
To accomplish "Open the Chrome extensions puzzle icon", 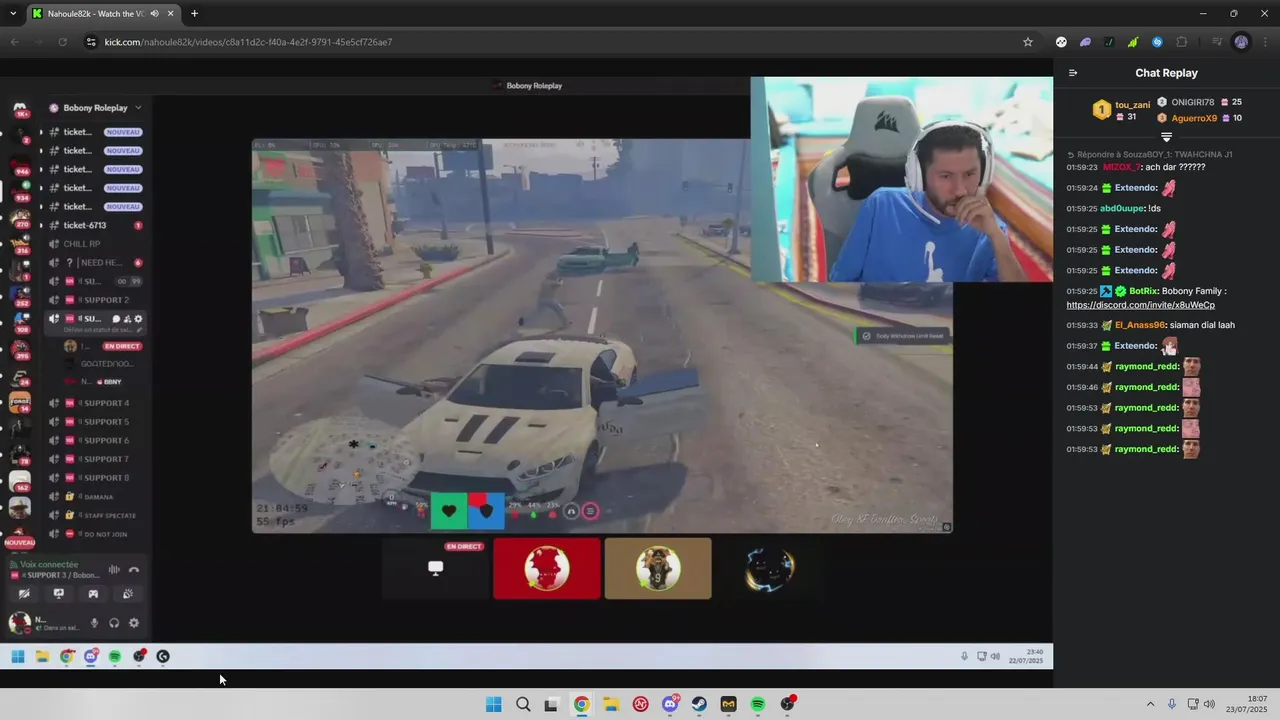I will 1181,42.
